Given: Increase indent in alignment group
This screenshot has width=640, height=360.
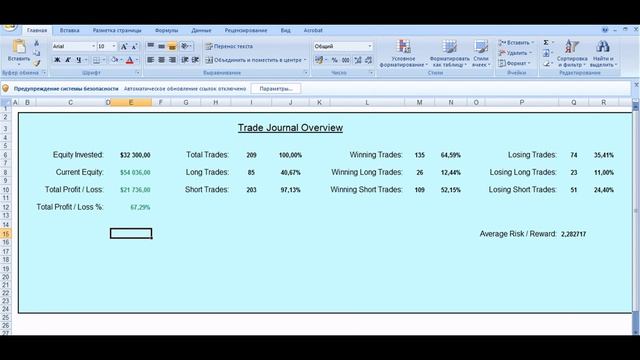Looking at the screenshot, I should point(196,60).
